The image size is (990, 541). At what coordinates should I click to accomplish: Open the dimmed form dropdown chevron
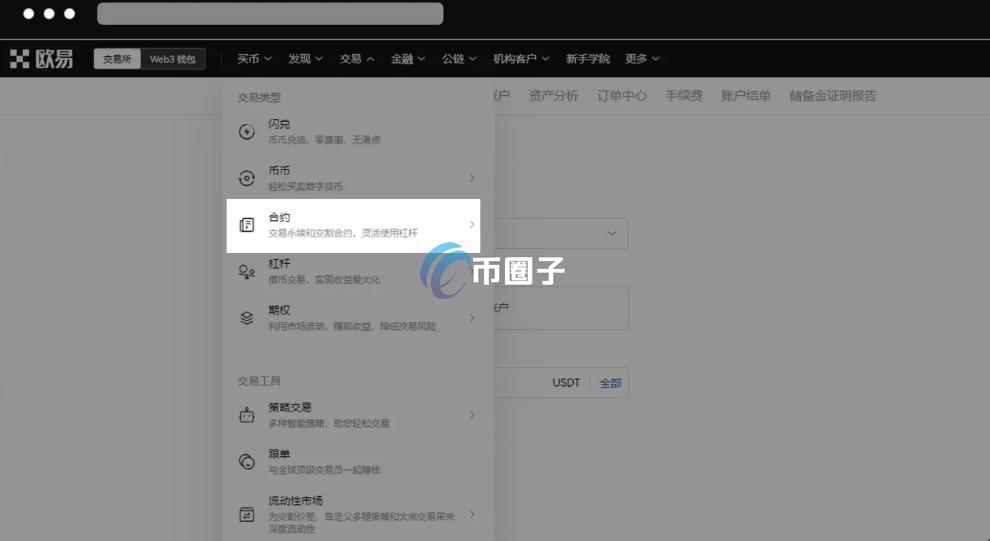tap(611, 233)
